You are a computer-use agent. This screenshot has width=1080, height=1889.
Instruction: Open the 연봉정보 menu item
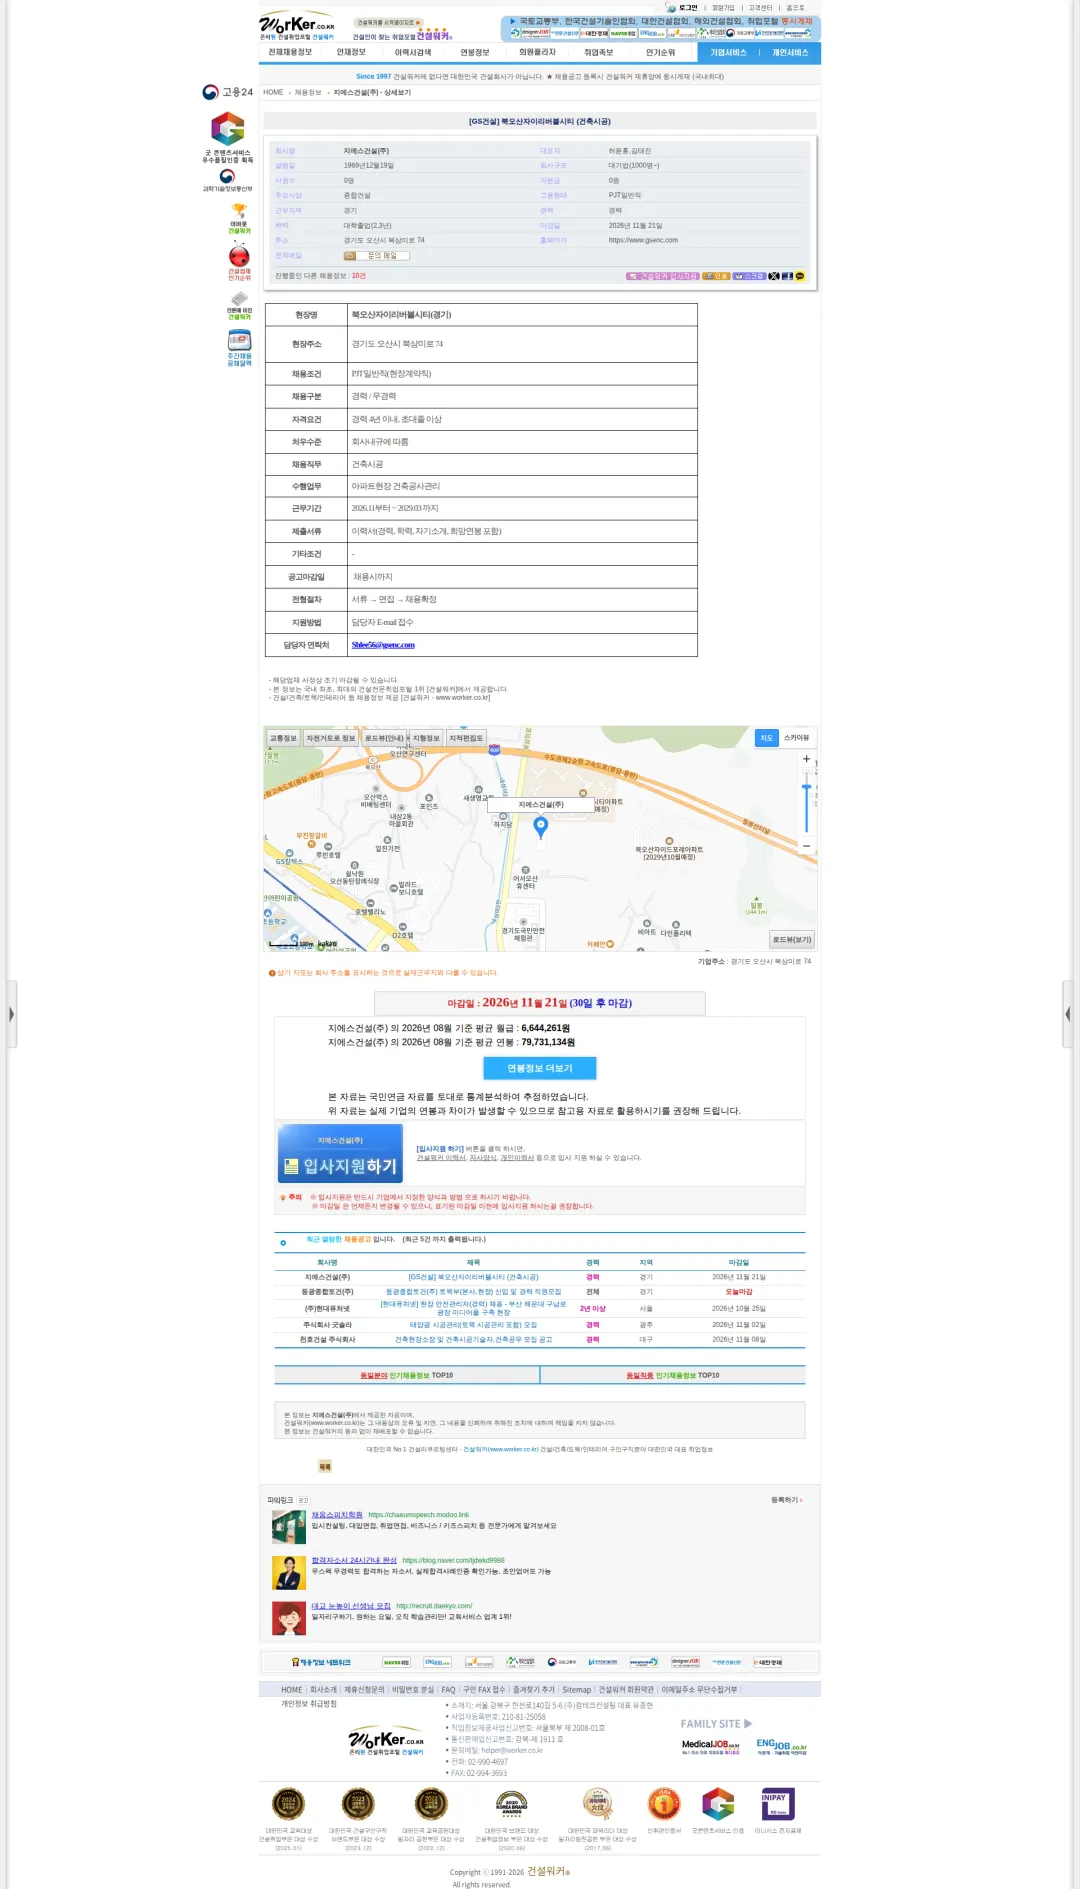(475, 52)
